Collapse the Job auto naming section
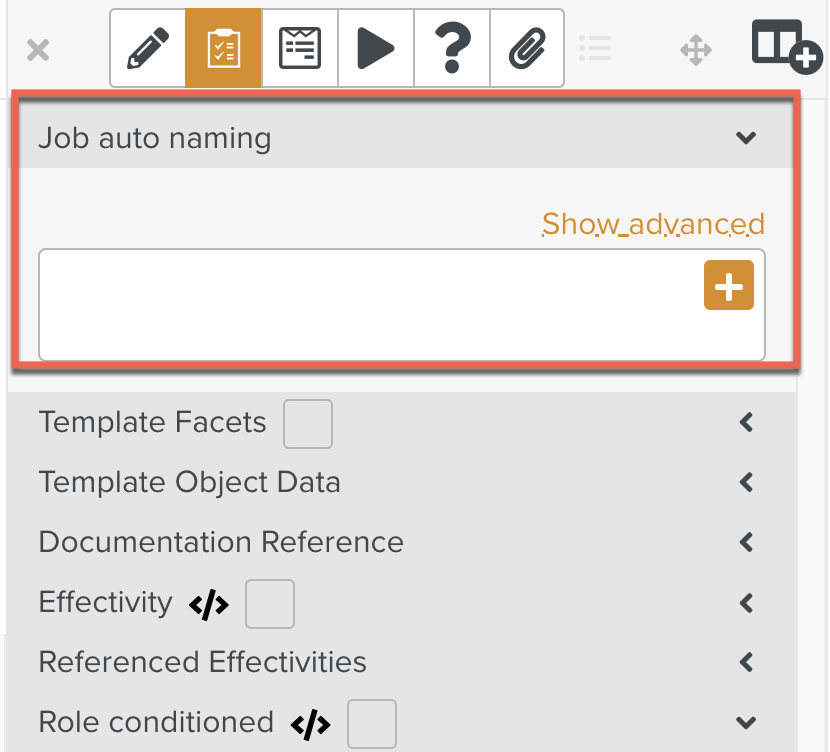 tap(745, 138)
